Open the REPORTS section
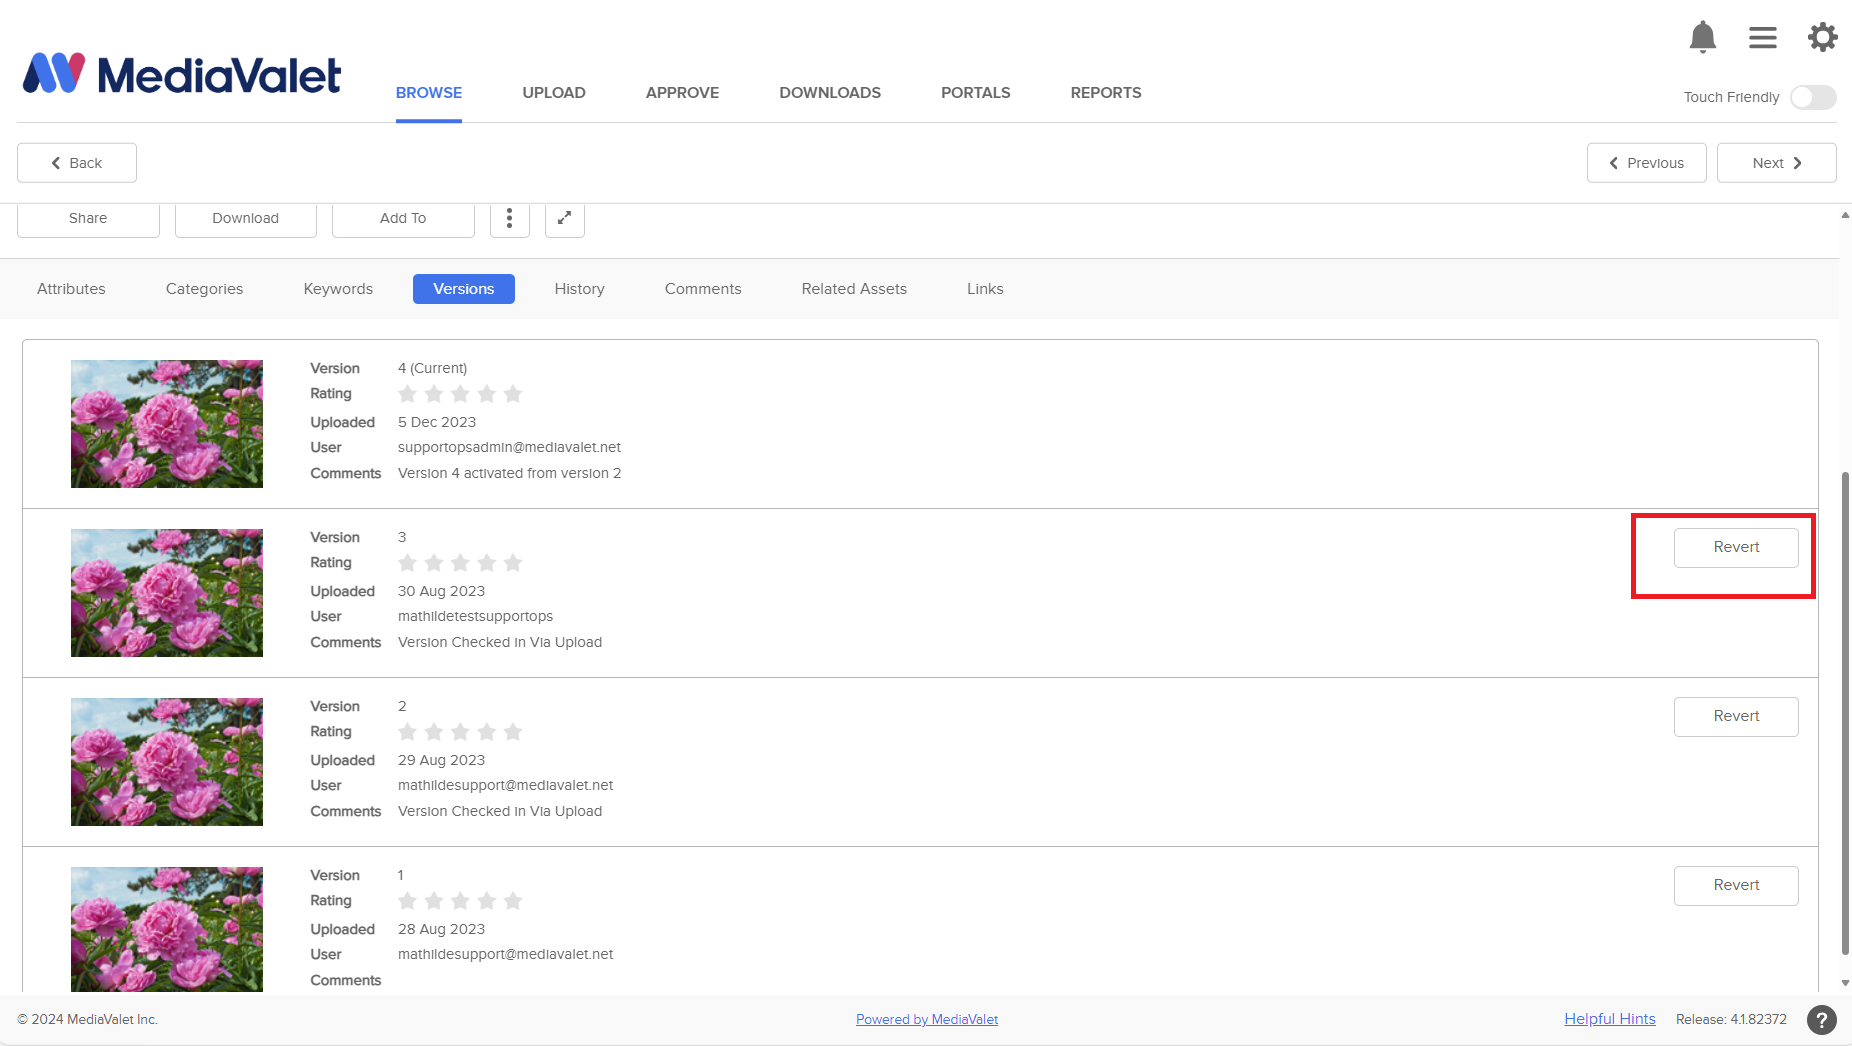1852x1046 pixels. (x=1106, y=93)
